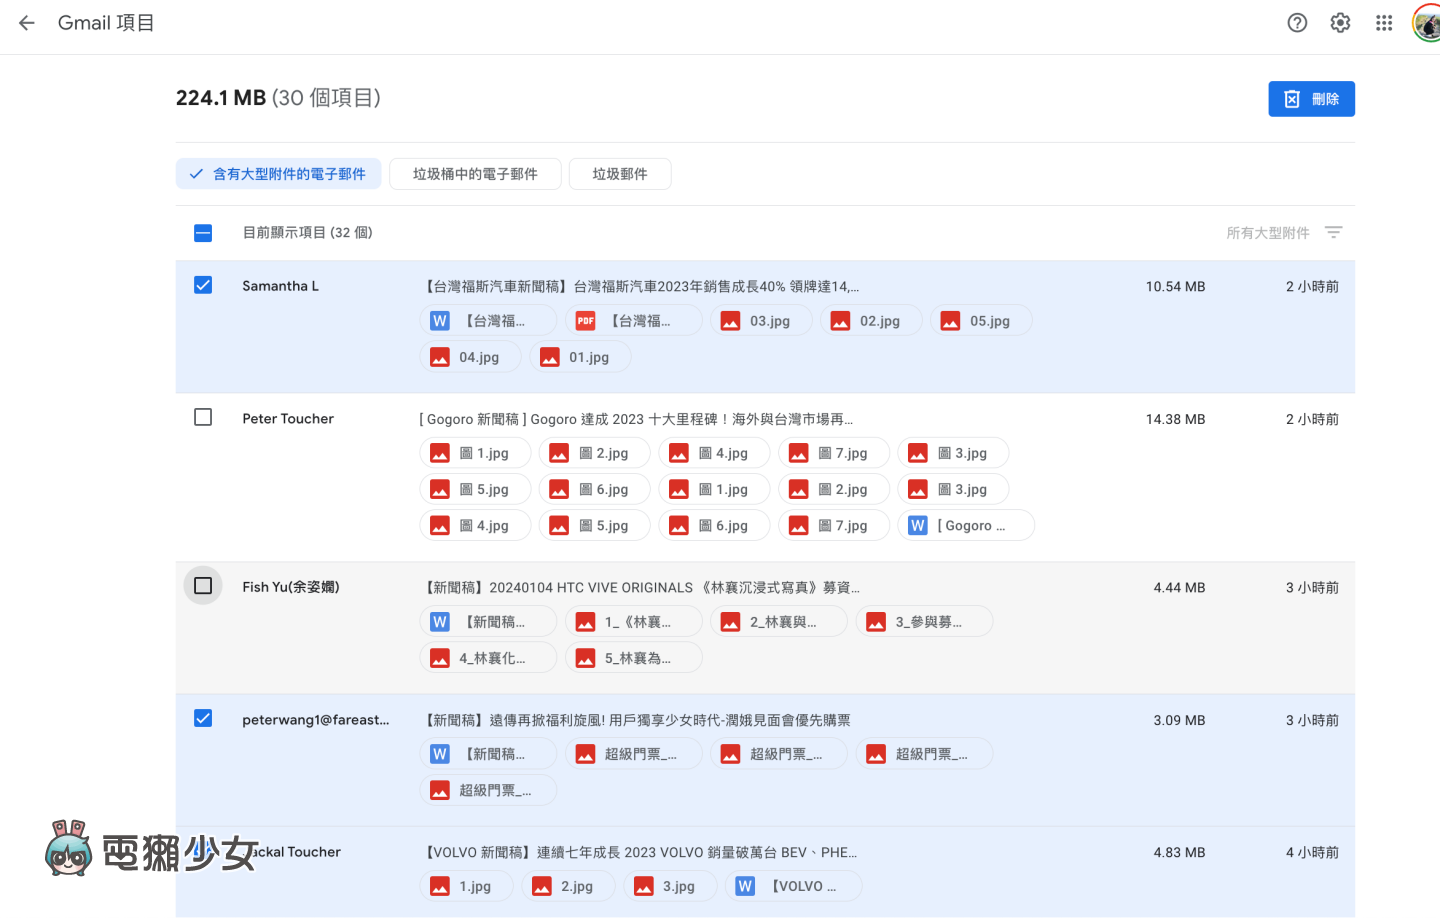Open the 03.jpg attachment
The height and width of the screenshot is (918, 1440).
pyautogui.click(x=761, y=321)
